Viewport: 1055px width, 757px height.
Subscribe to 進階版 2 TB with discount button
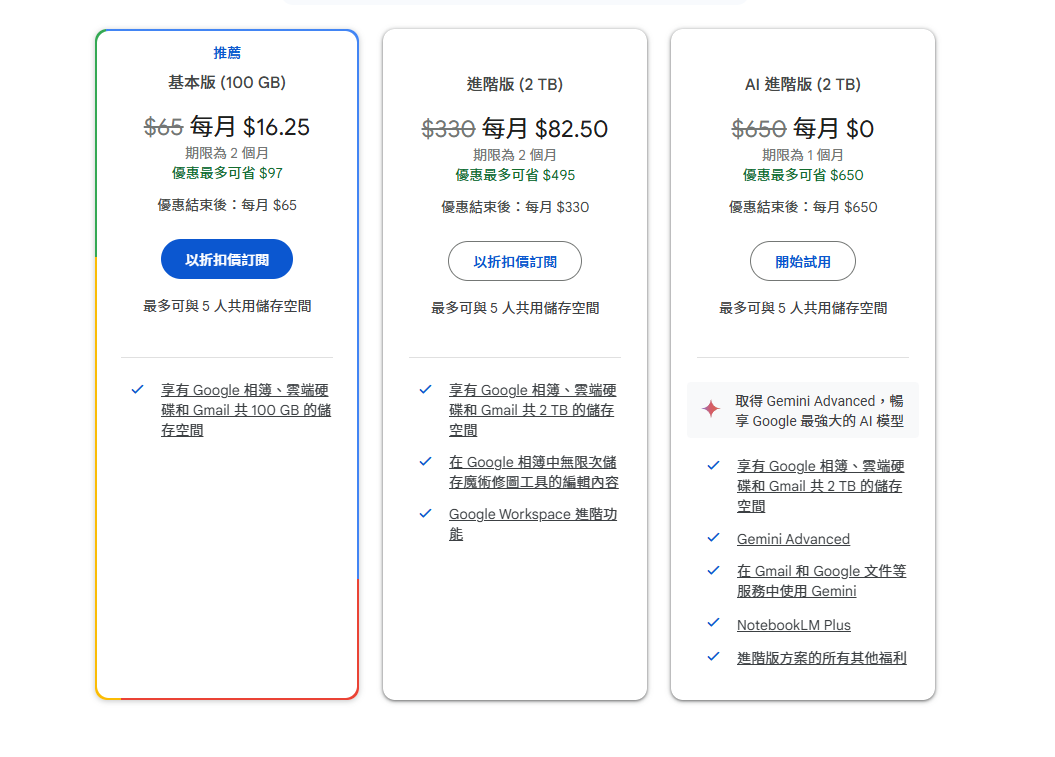[515, 261]
